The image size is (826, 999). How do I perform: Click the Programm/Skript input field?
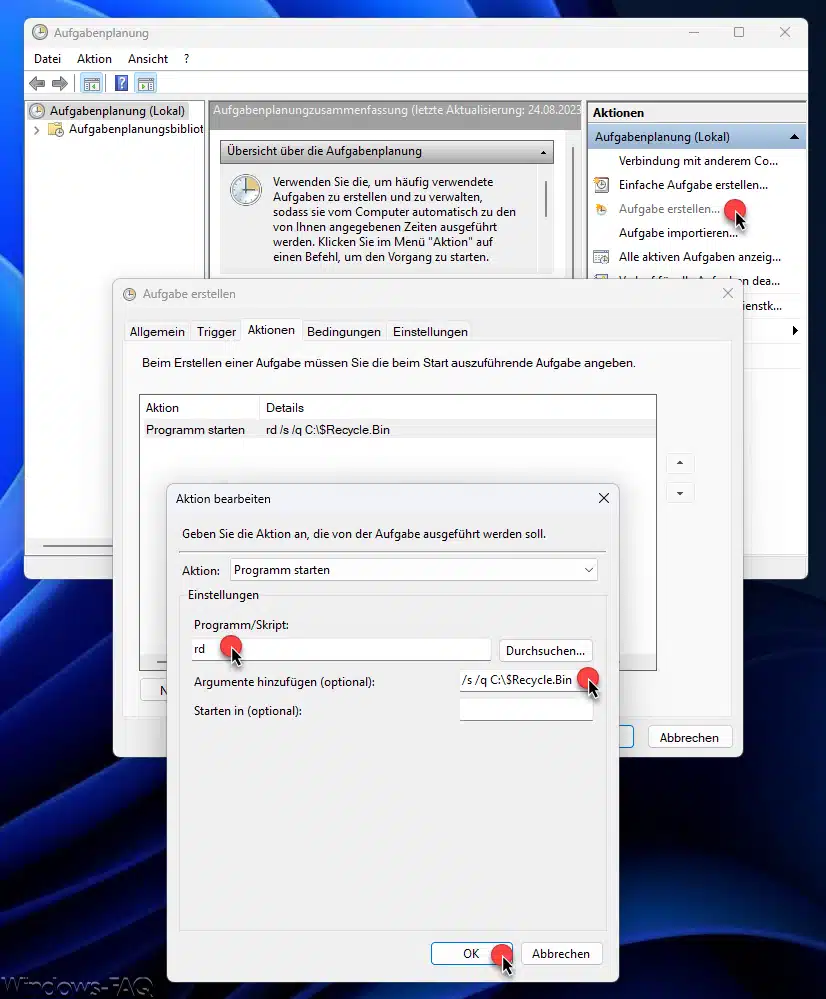click(x=341, y=649)
